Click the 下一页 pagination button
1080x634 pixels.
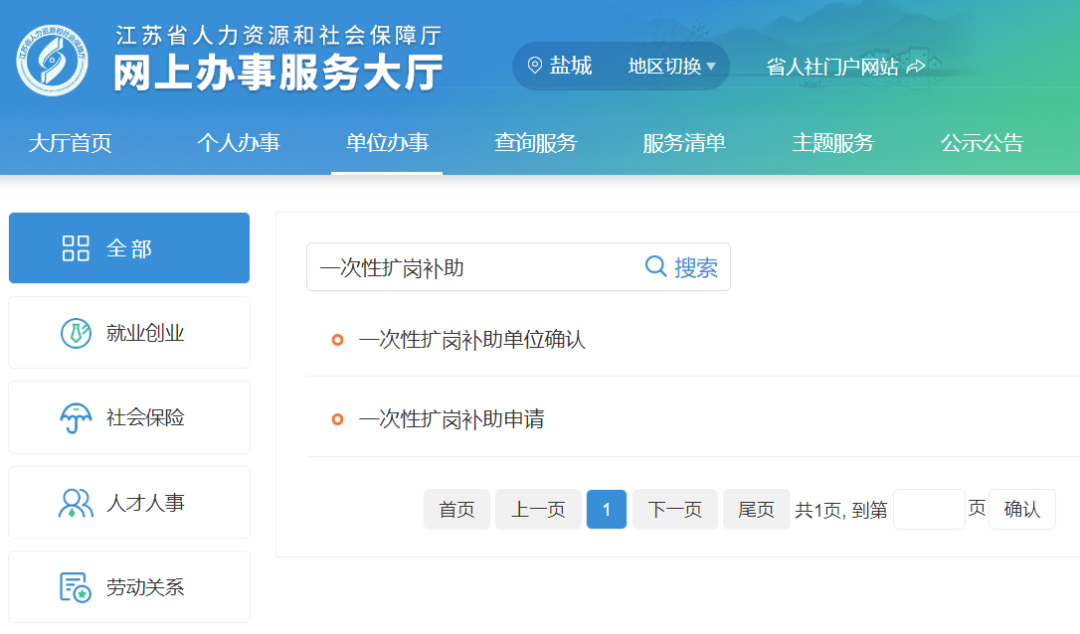pos(675,509)
